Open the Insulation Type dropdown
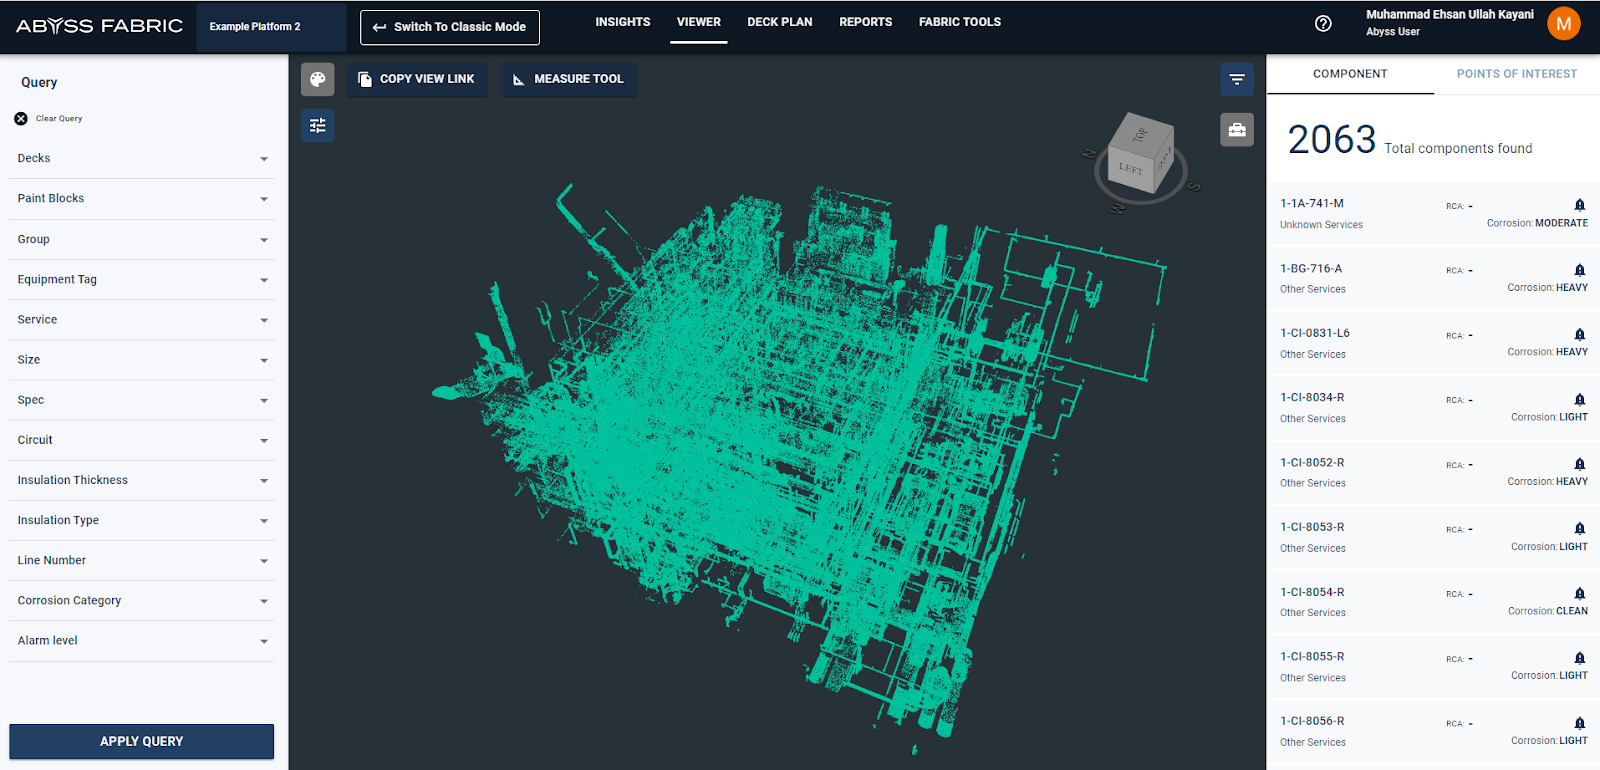 pyautogui.click(x=264, y=521)
